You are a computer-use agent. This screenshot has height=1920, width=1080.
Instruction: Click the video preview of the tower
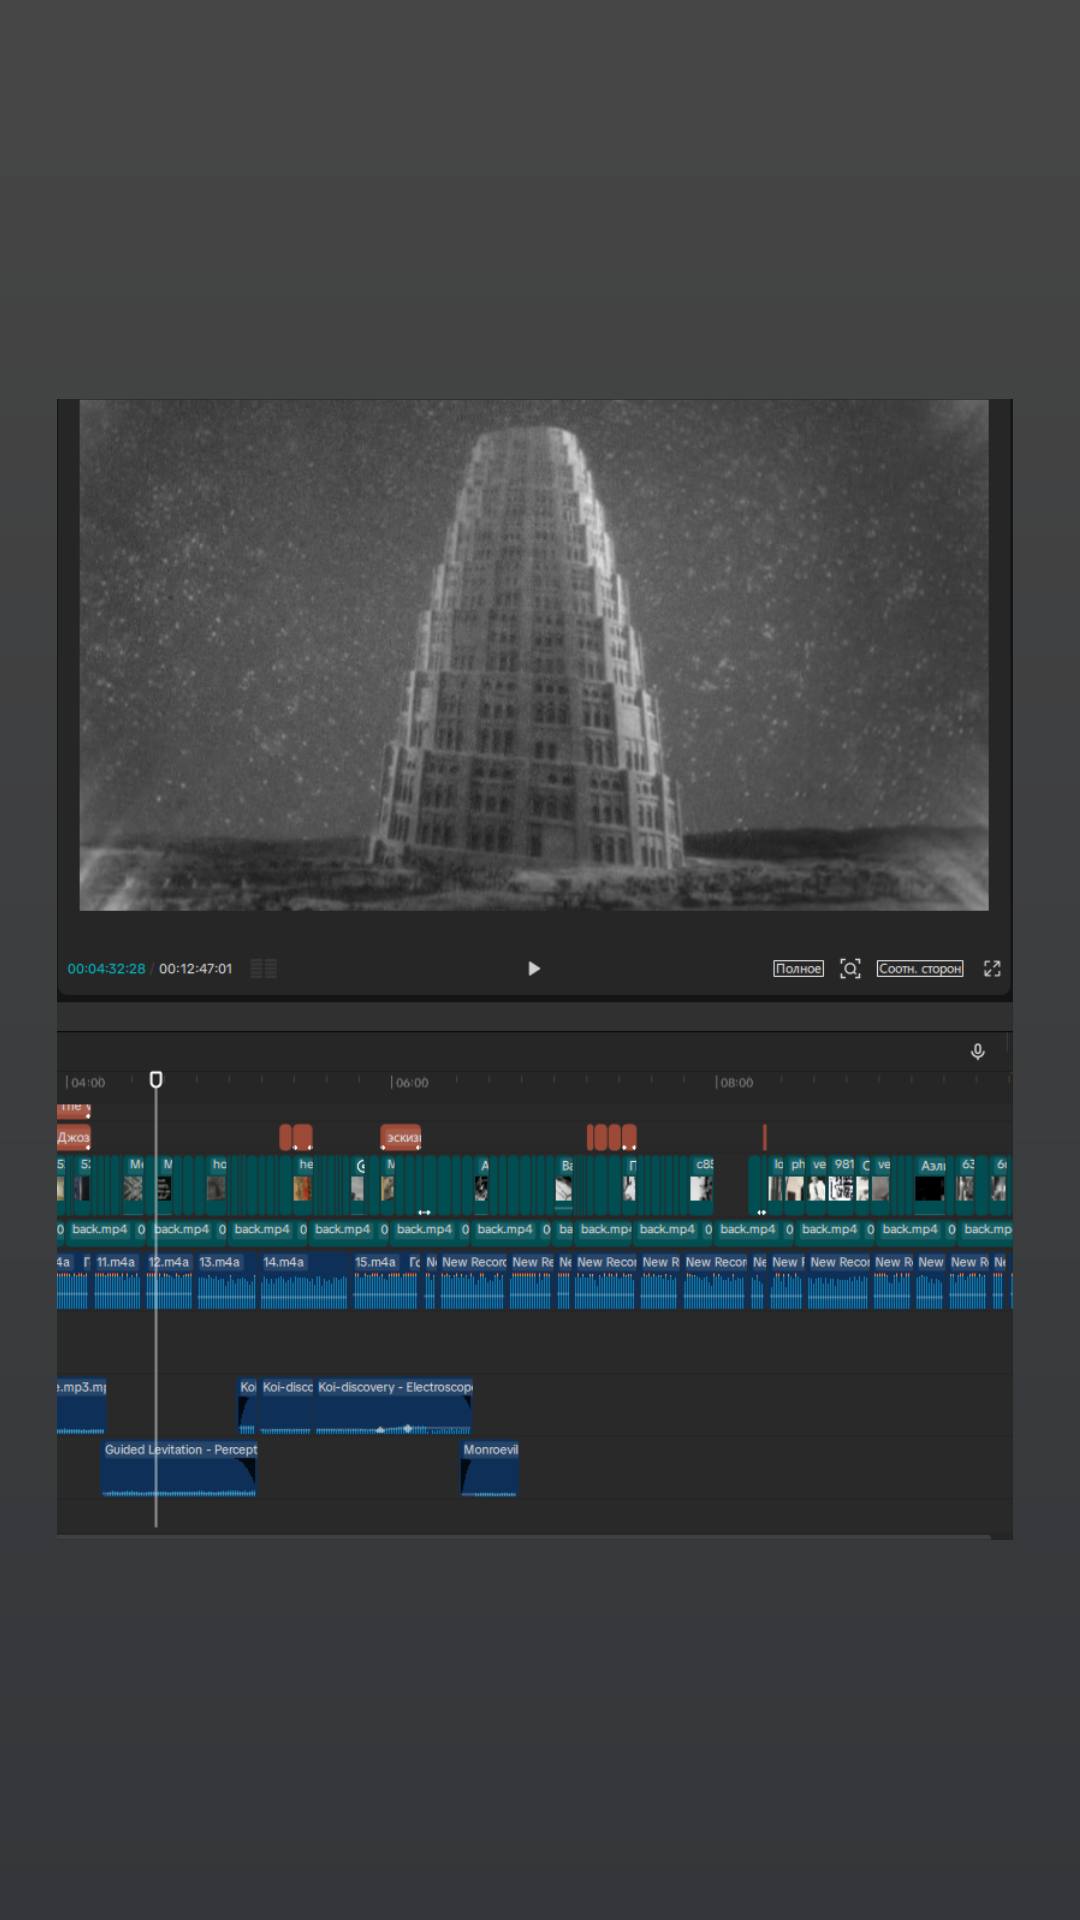pos(534,655)
